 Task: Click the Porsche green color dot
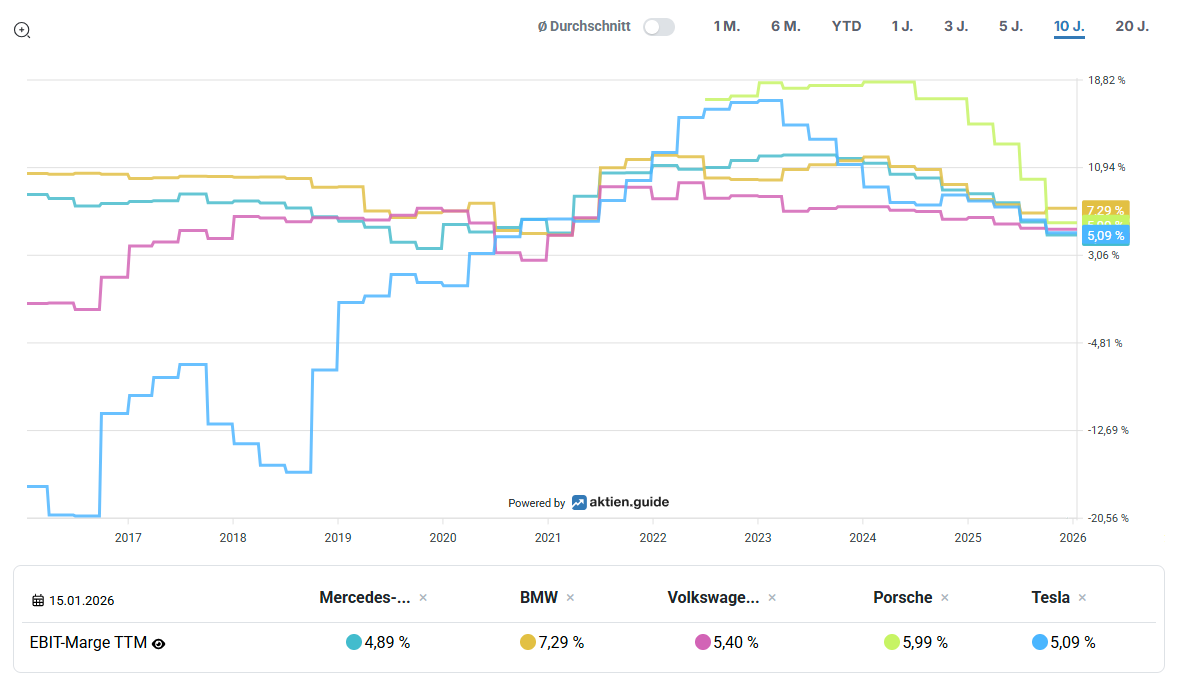(892, 642)
